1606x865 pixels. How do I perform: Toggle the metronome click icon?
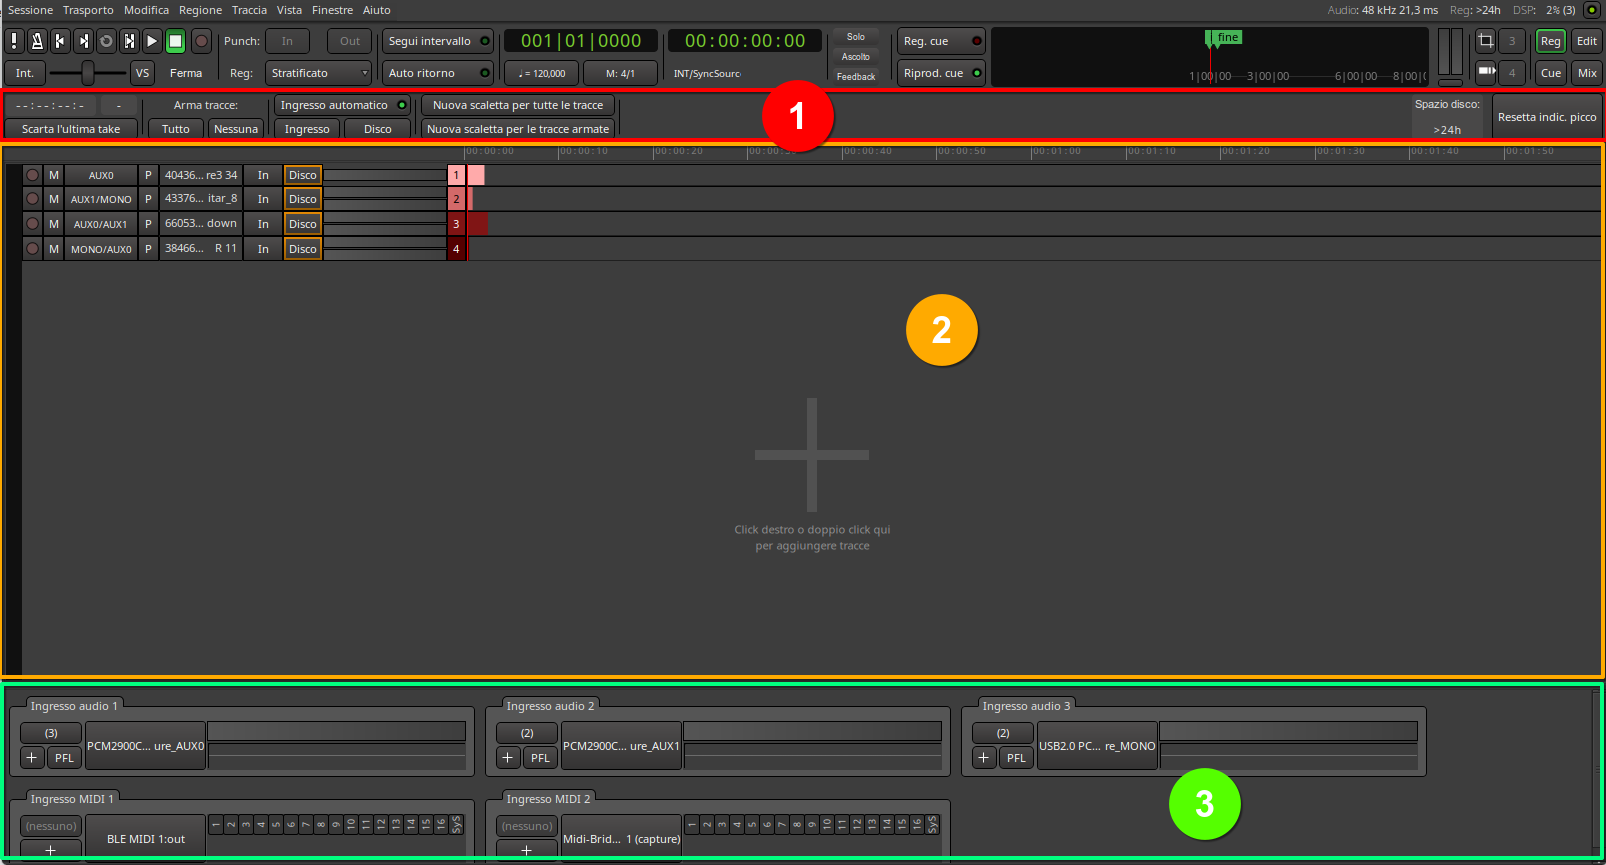pyautogui.click(x=37, y=41)
